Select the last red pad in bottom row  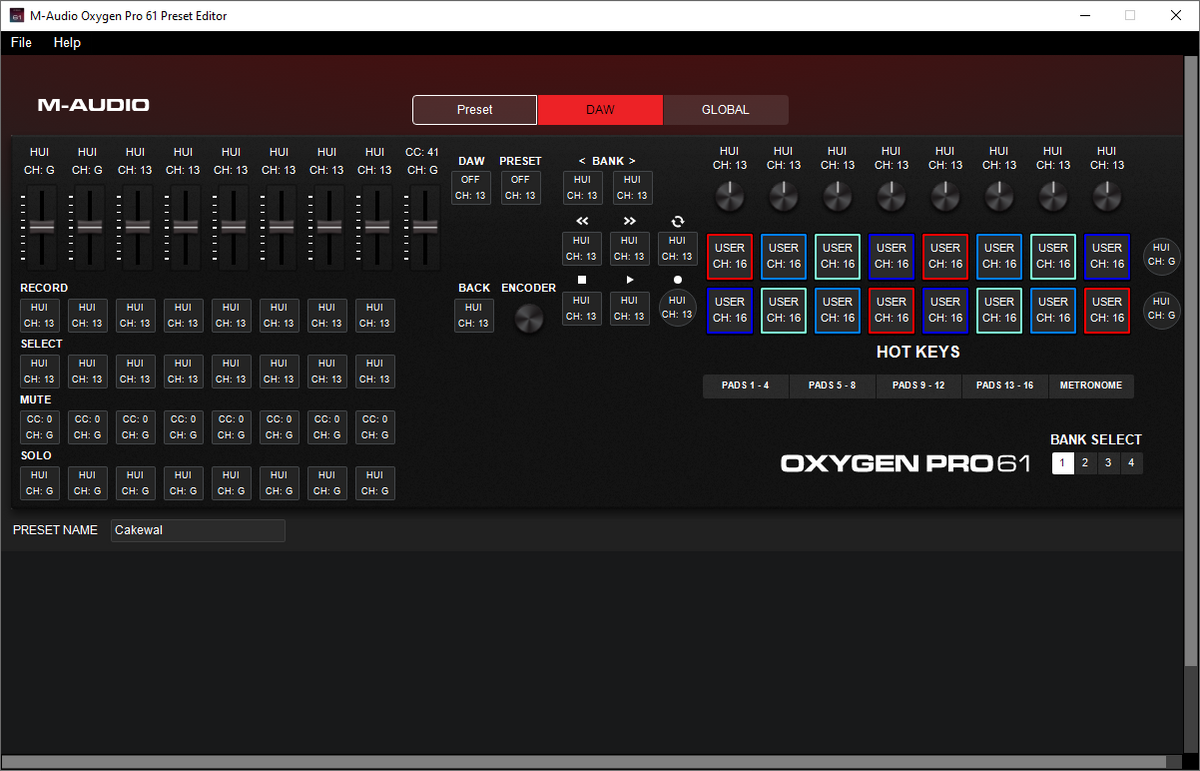tap(1107, 310)
